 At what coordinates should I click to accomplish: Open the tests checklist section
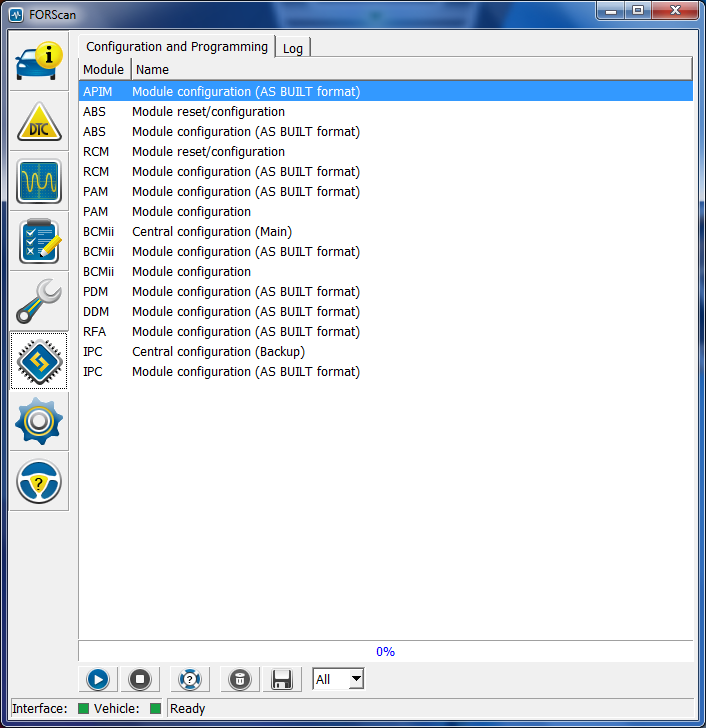pos(39,241)
